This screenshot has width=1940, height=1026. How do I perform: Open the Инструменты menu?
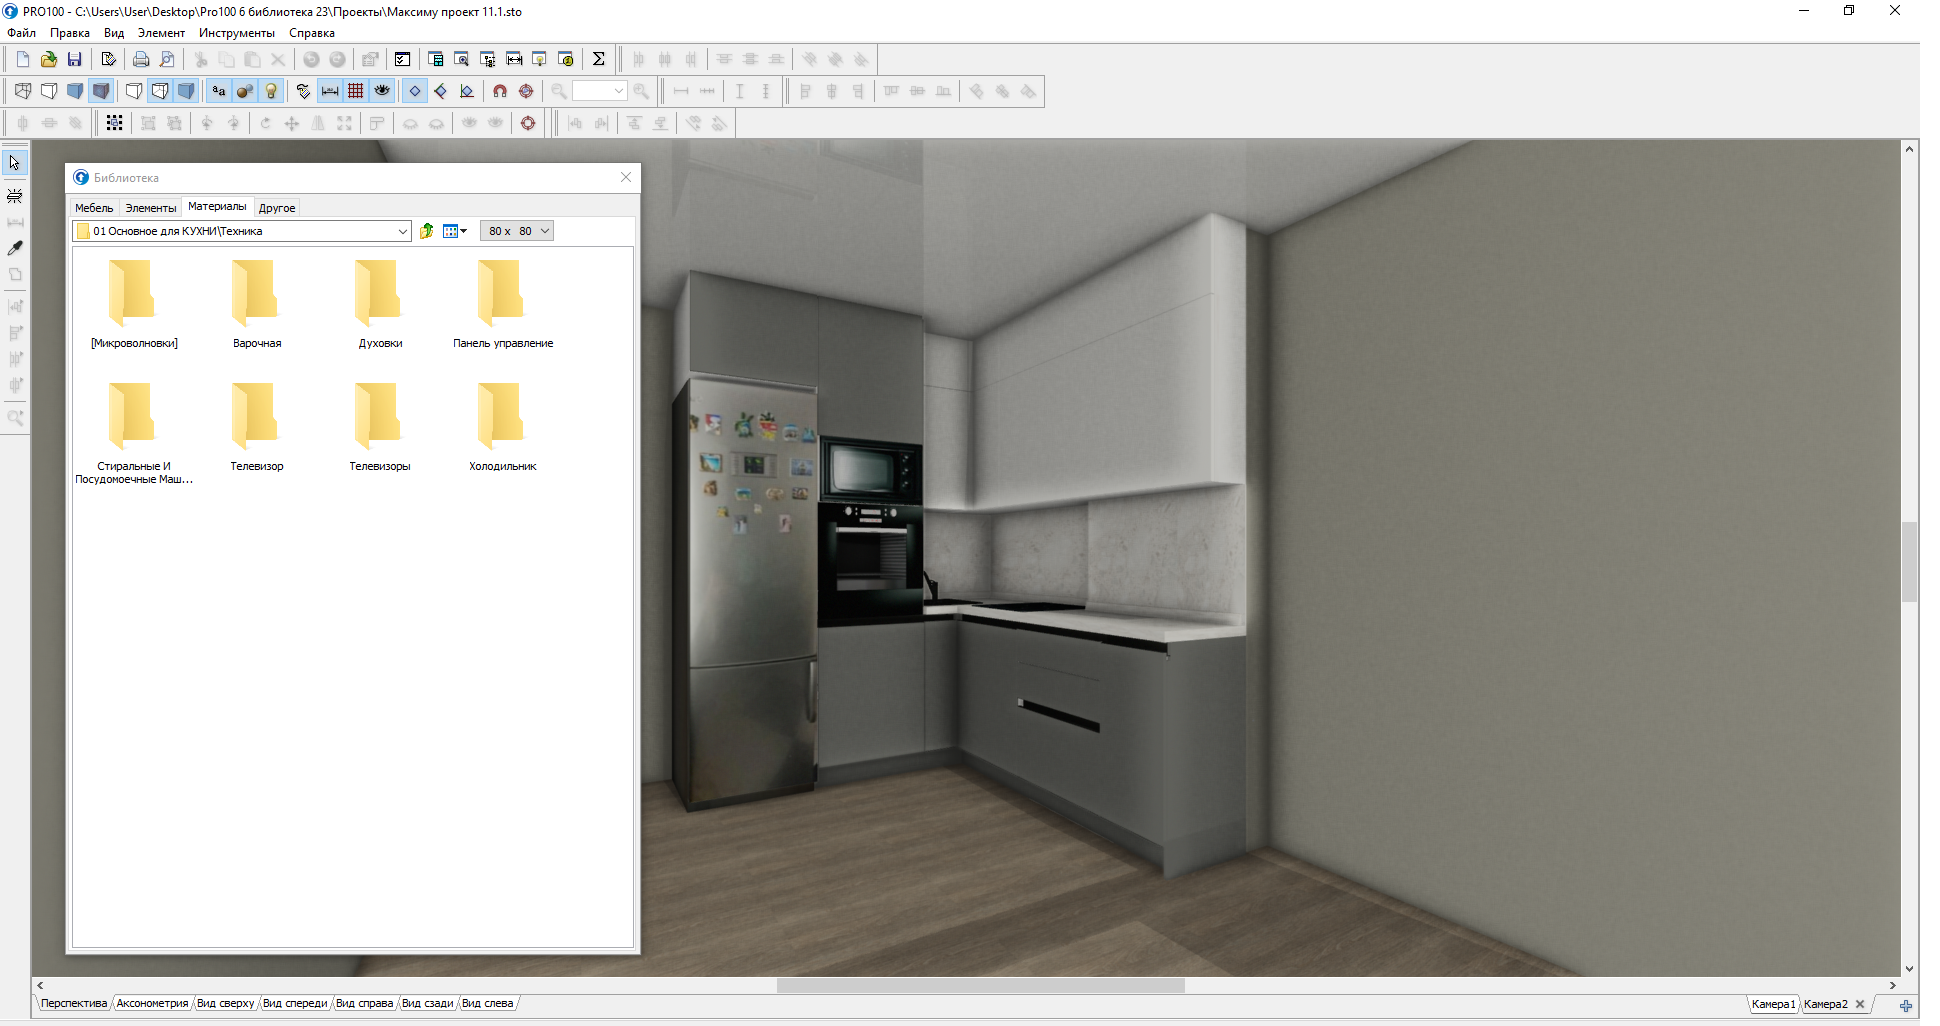click(236, 33)
